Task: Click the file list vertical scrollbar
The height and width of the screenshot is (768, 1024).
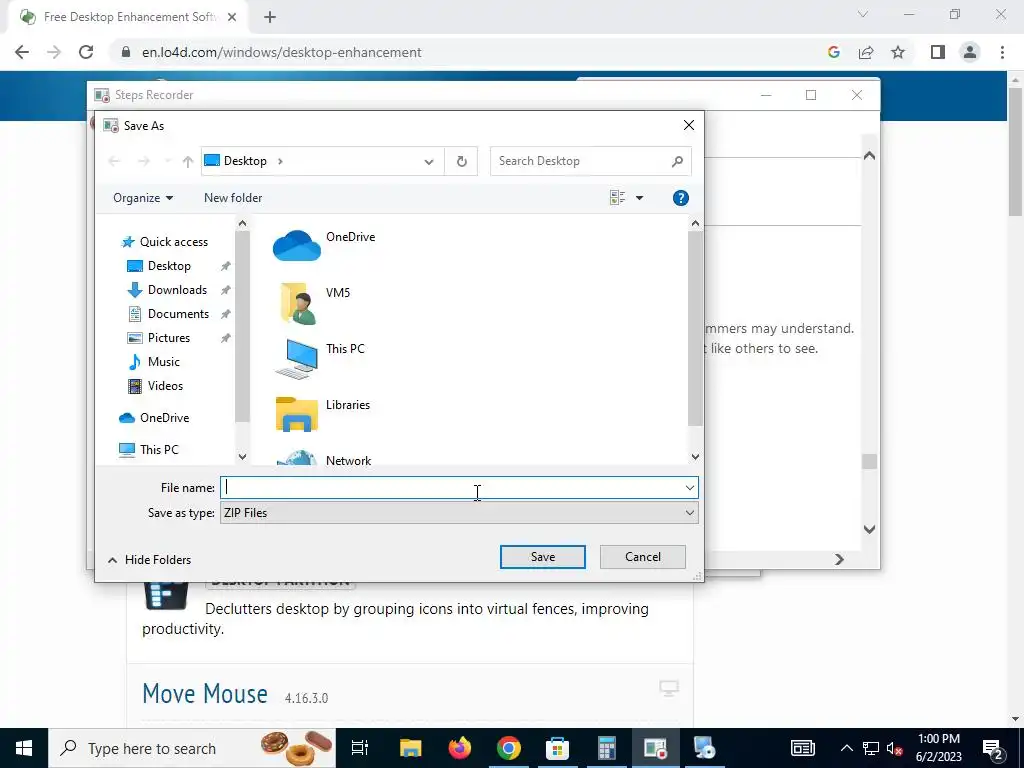Action: [x=695, y=328]
